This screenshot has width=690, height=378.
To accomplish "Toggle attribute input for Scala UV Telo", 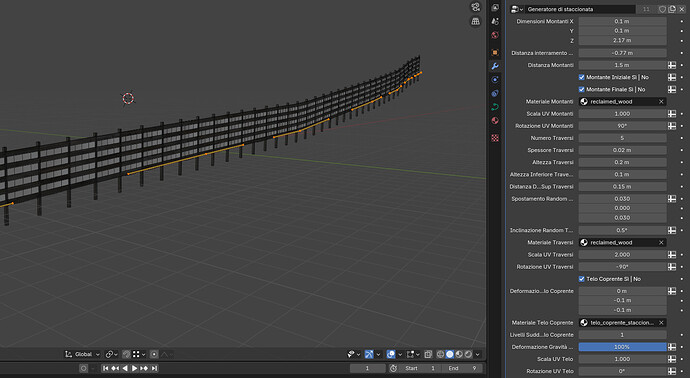I will tap(672, 359).
